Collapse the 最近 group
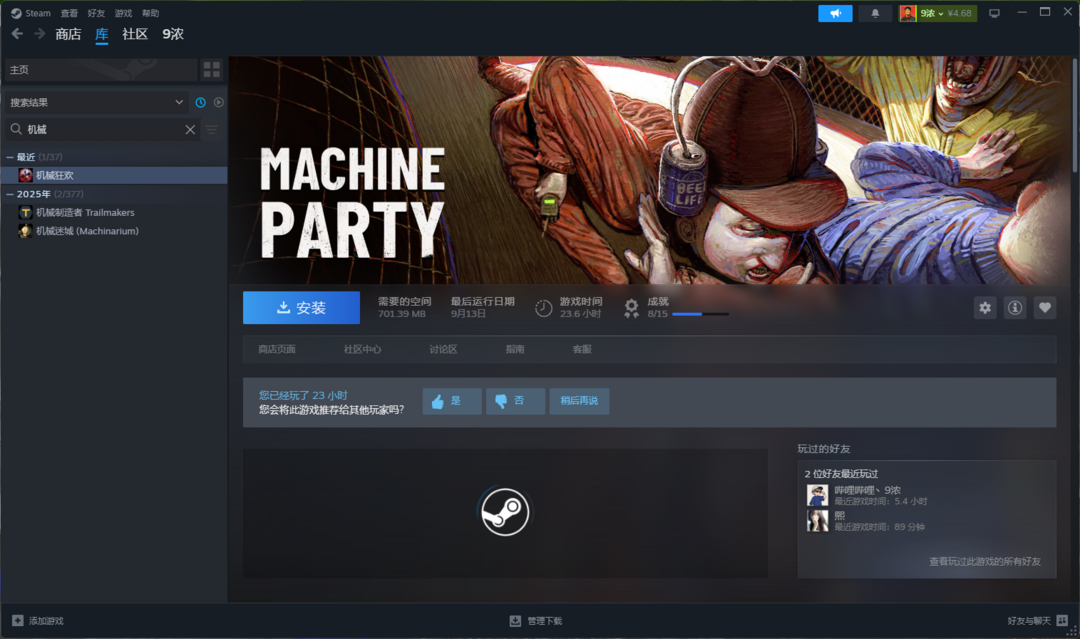1080x639 pixels. pyautogui.click(x=10, y=157)
